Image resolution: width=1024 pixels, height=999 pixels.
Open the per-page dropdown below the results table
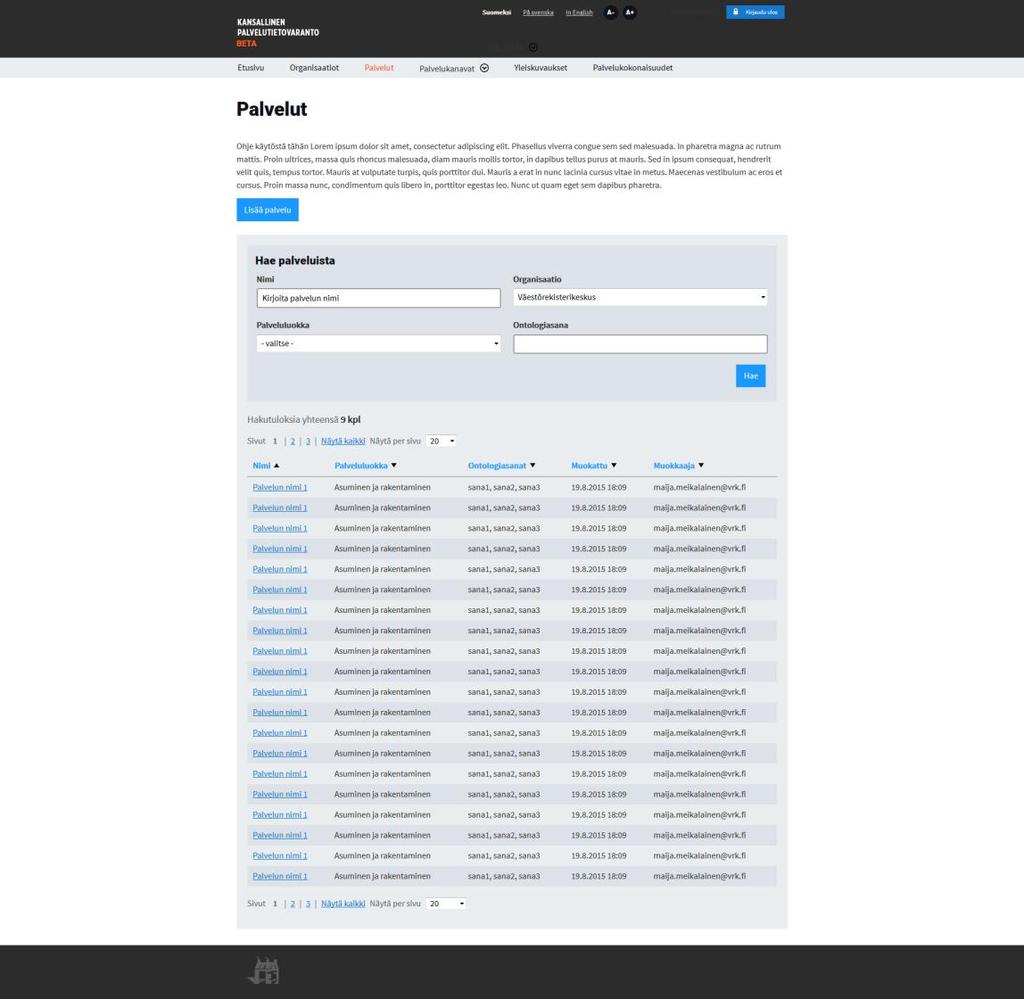pyautogui.click(x=445, y=904)
